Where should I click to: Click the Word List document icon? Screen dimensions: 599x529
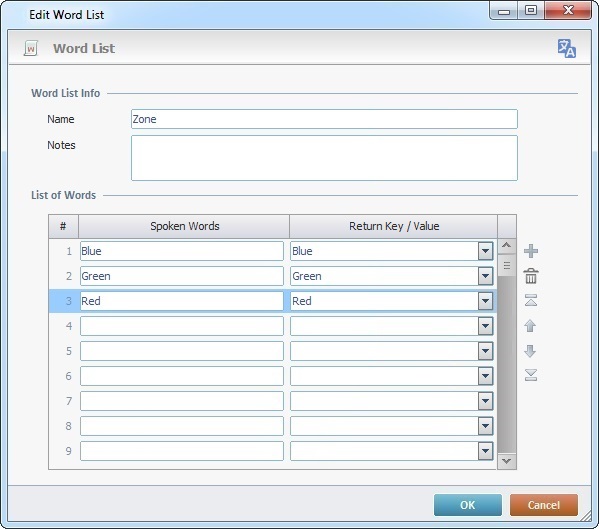[x=31, y=49]
